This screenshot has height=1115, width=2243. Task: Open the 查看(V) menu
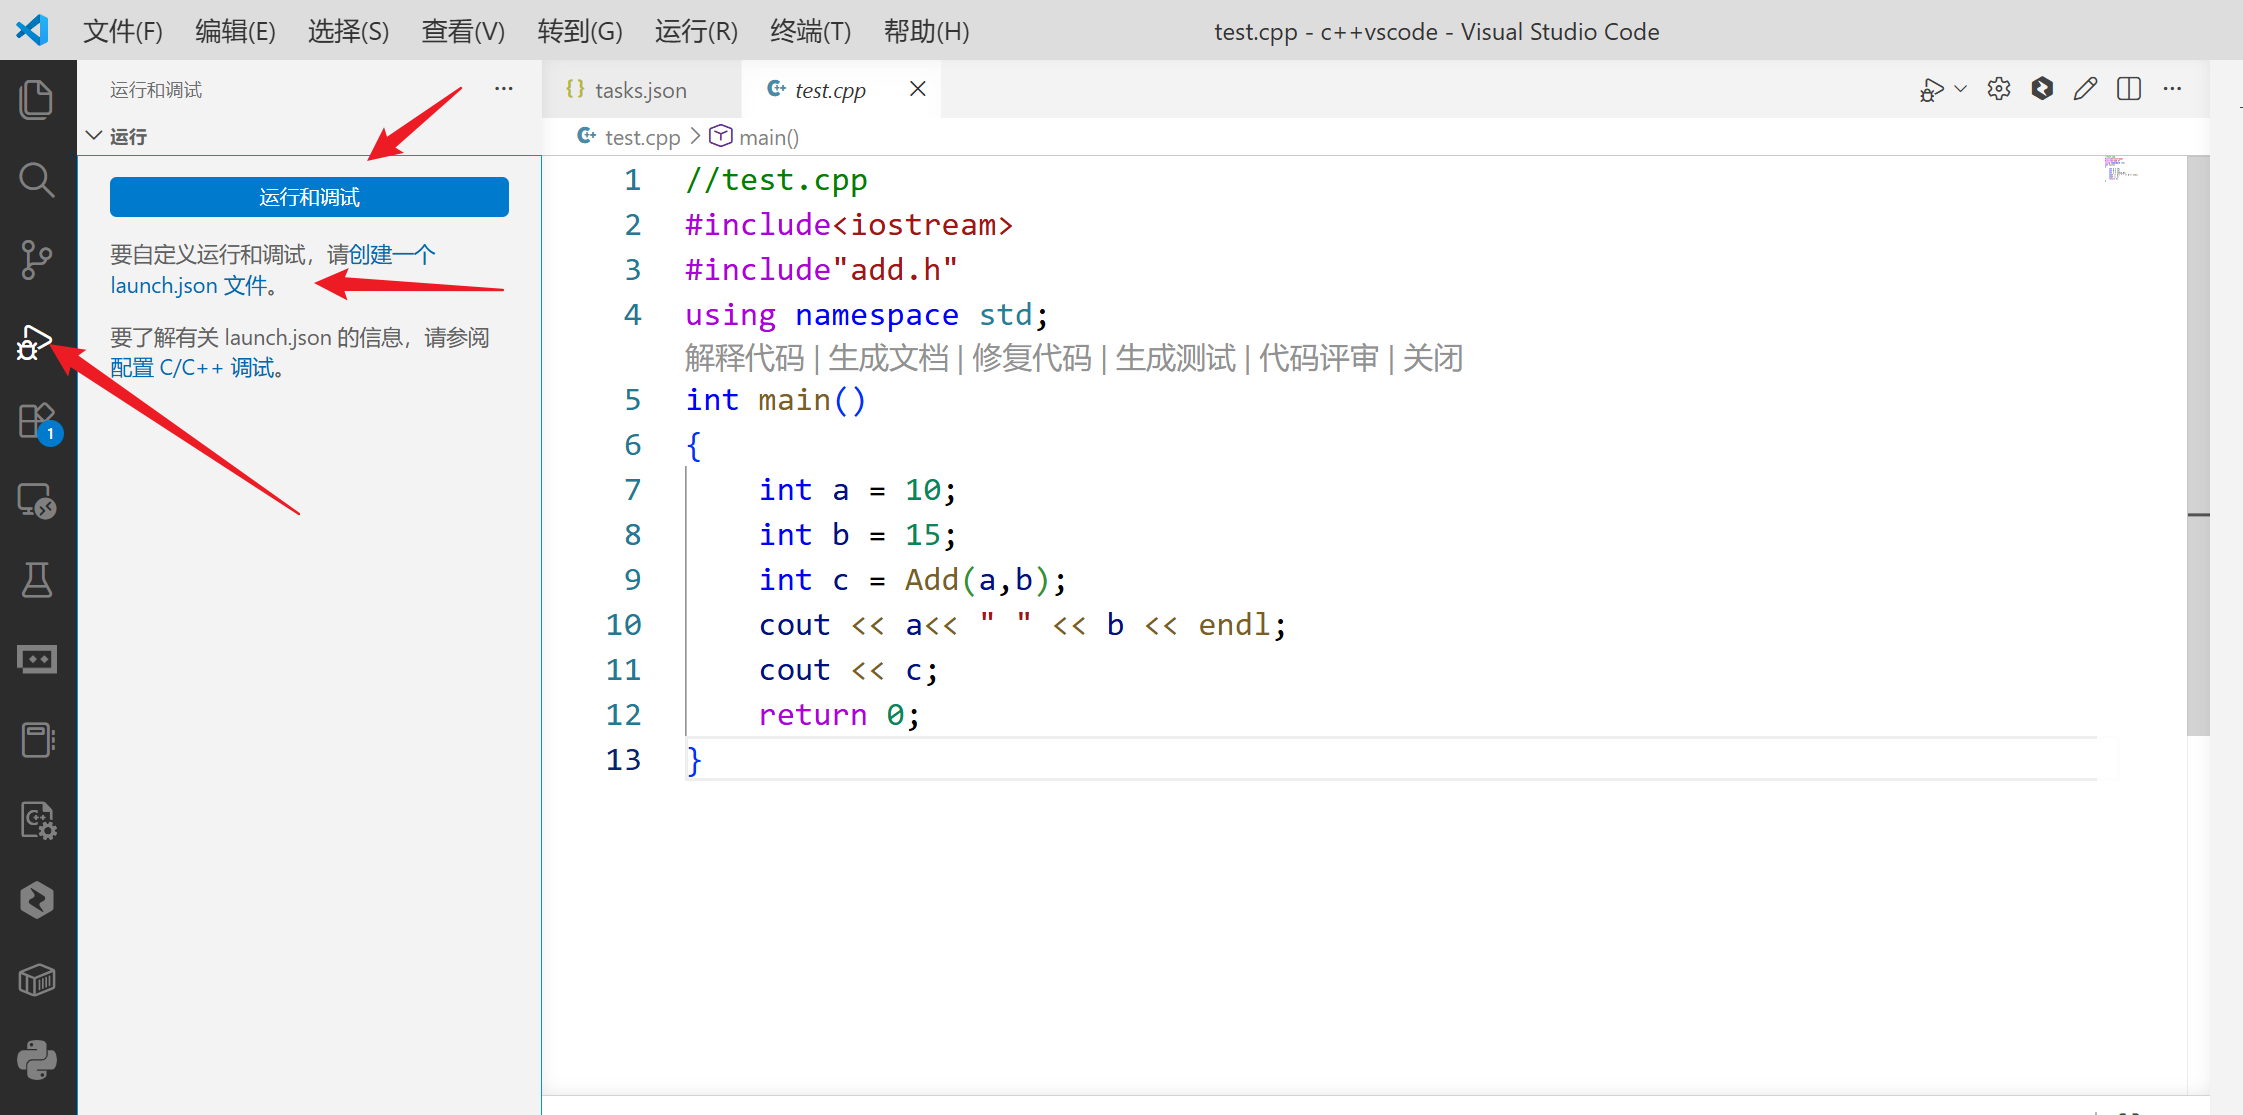click(463, 31)
